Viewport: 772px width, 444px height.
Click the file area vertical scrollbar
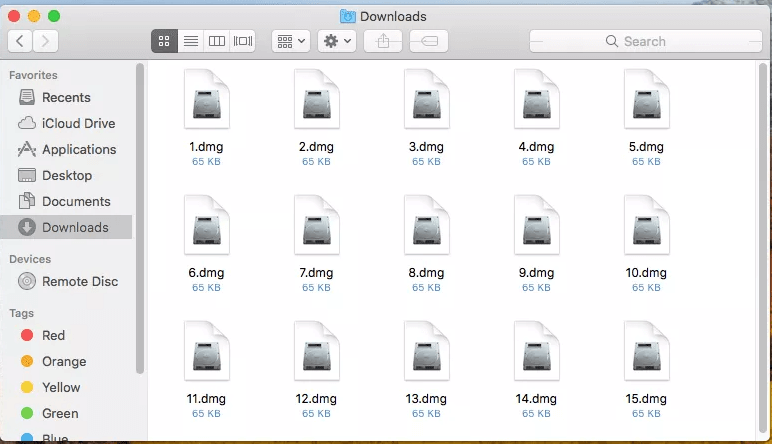click(763, 249)
